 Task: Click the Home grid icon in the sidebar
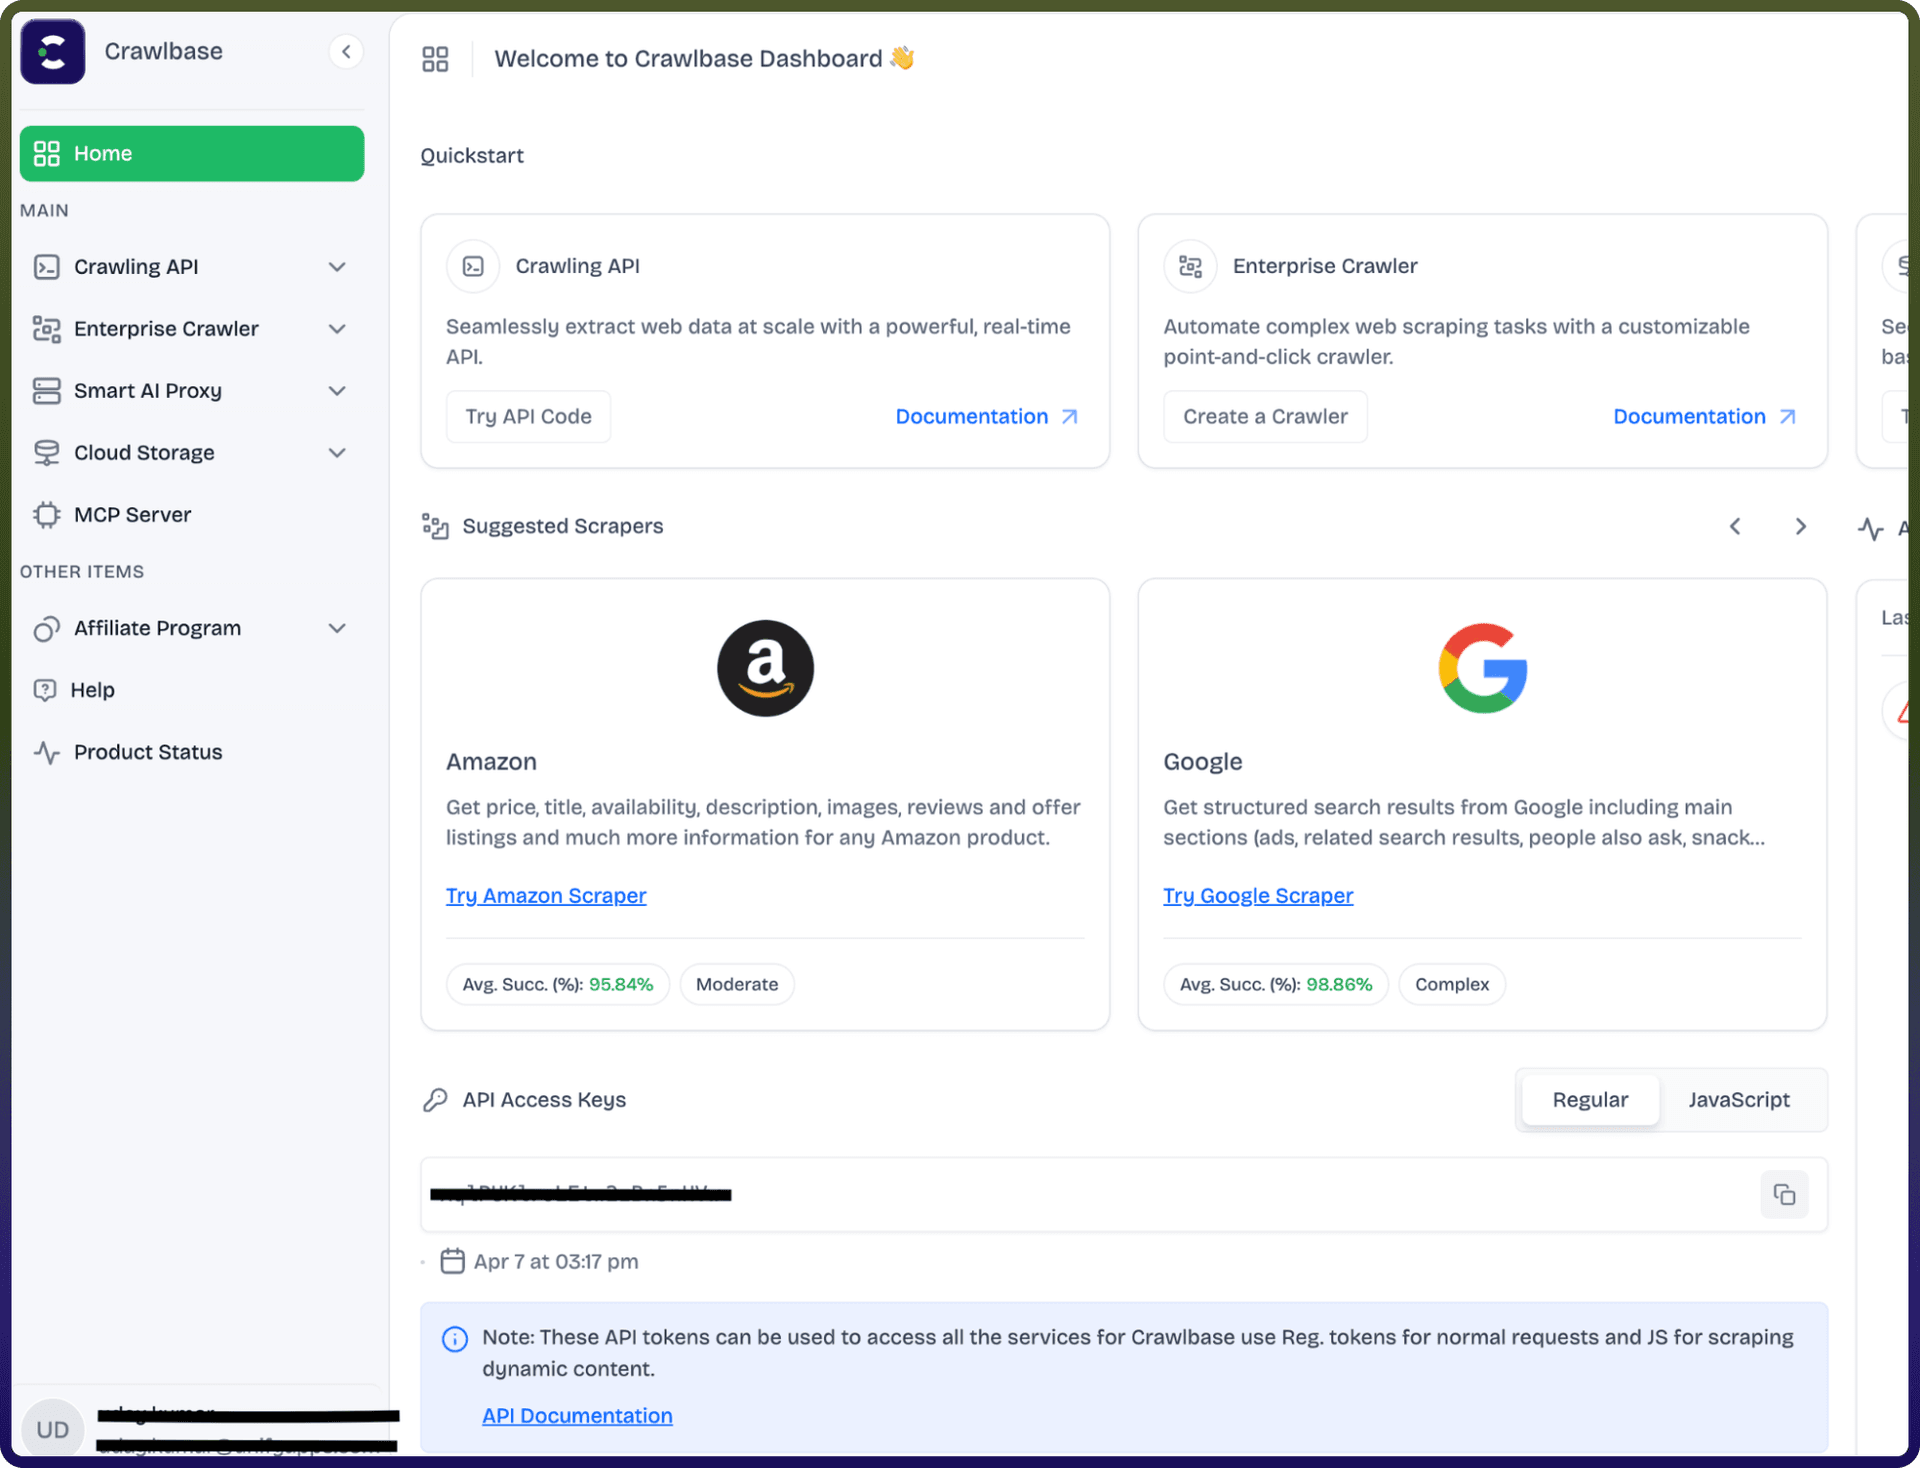click(x=47, y=153)
